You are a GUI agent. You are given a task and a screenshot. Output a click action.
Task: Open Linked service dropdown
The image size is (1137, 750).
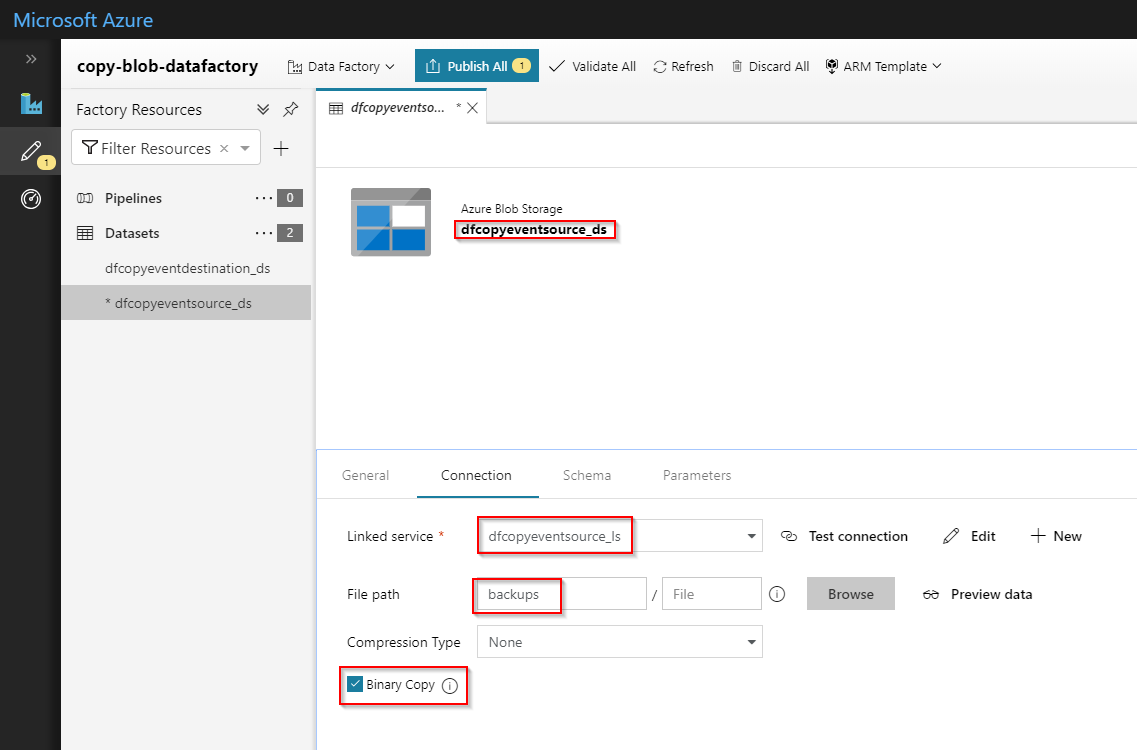point(751,536)
